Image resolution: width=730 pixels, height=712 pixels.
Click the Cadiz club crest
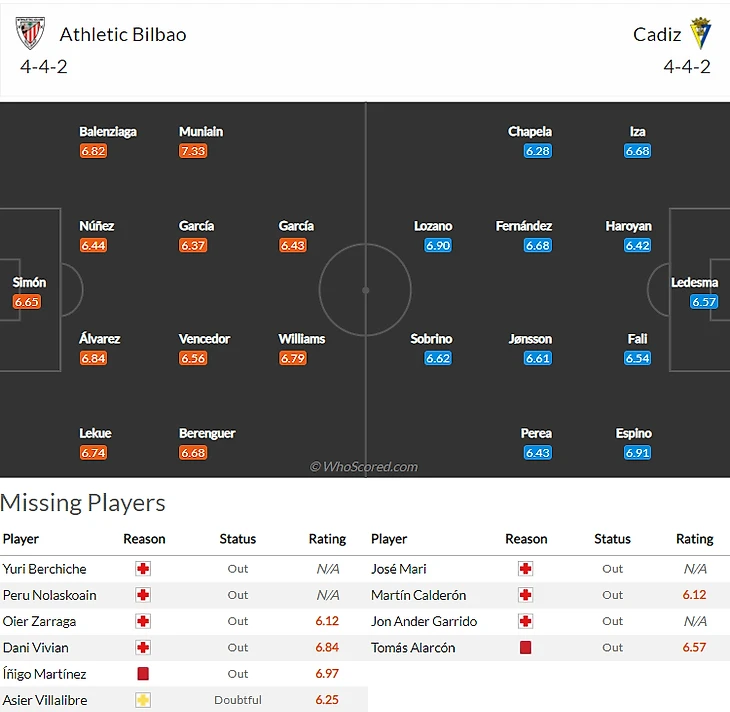pos(701,34)
